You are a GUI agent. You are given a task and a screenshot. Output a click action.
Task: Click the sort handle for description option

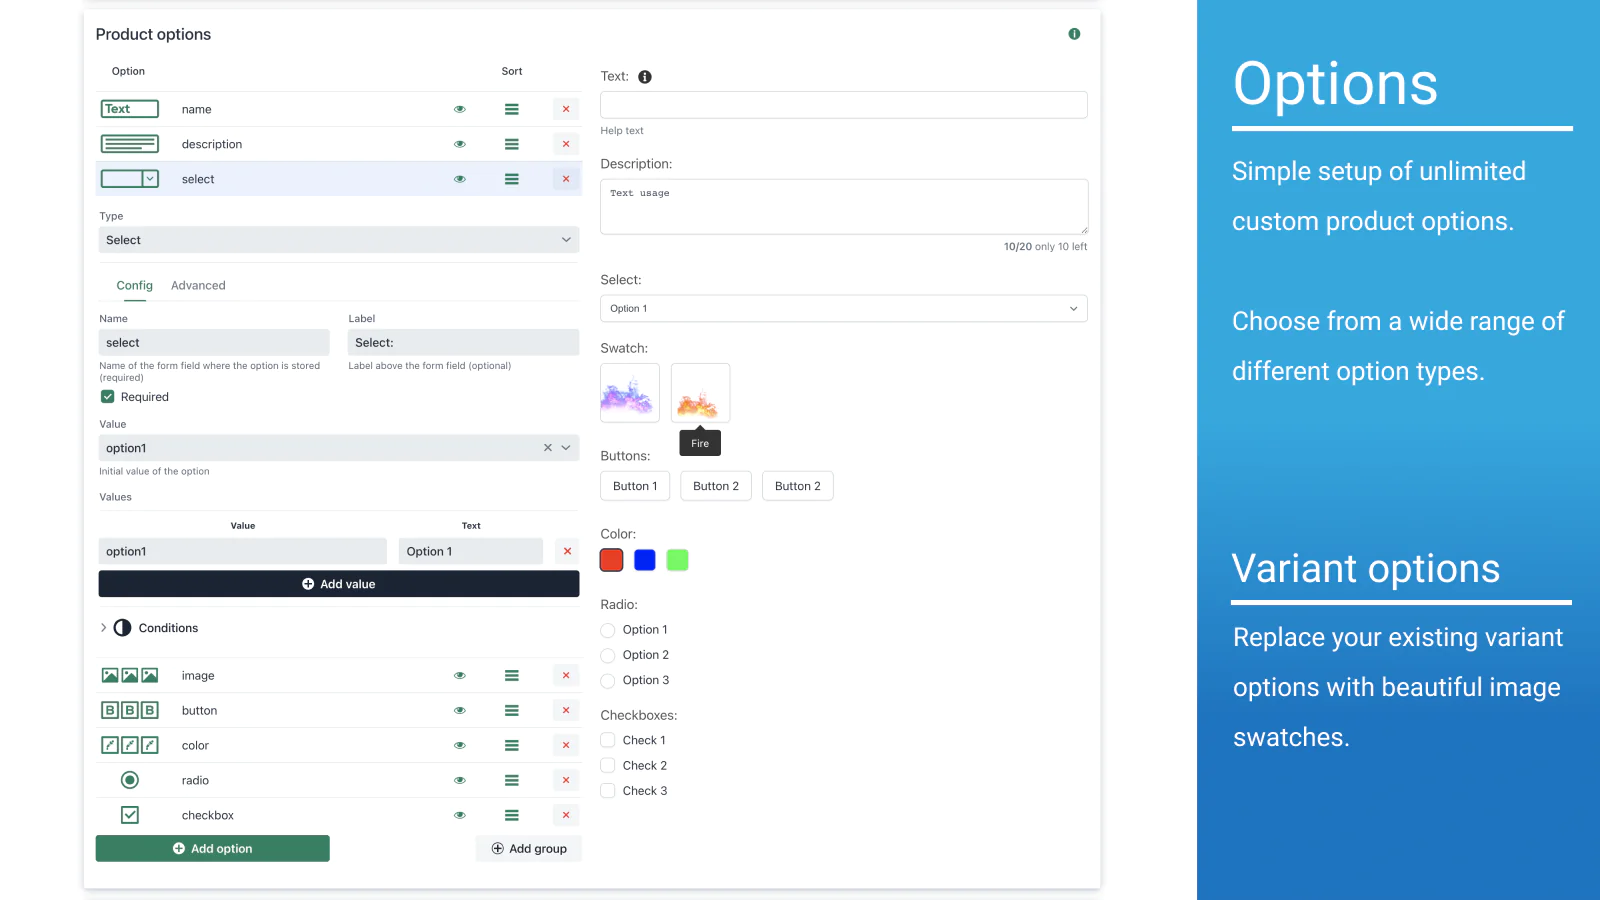coord(512,144)
